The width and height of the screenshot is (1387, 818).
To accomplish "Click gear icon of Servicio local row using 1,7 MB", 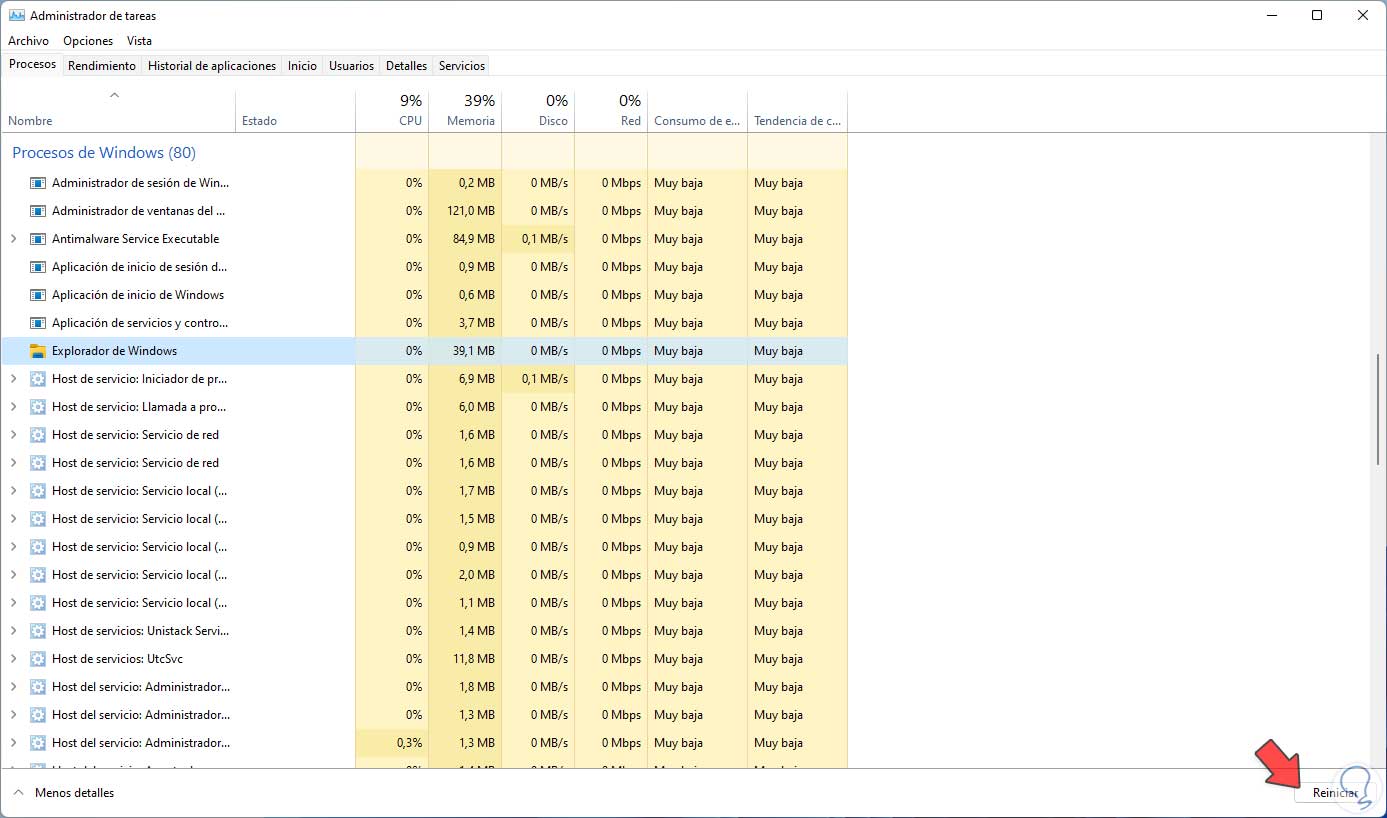I will (38, 491).
